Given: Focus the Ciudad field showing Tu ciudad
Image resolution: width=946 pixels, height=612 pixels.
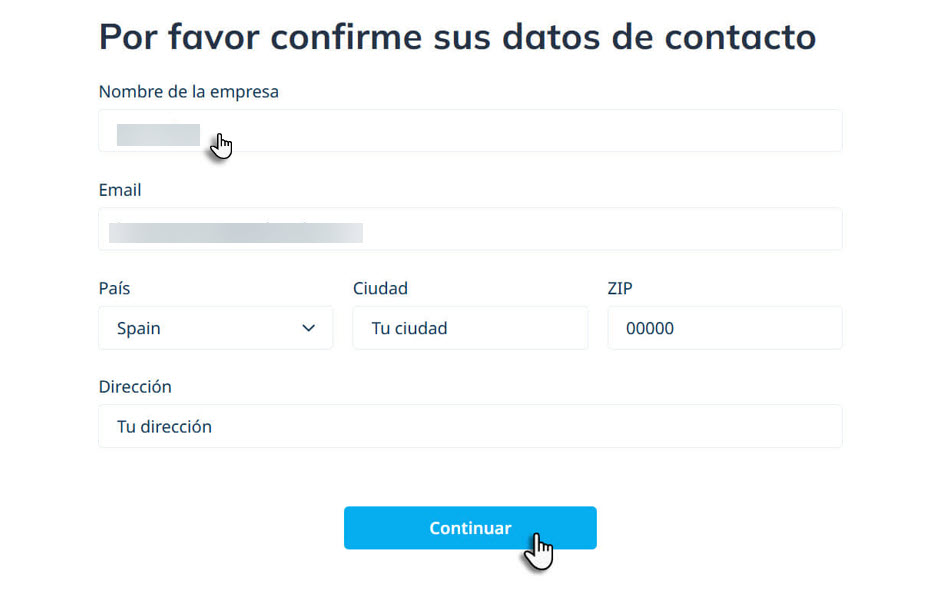Looking at the screenshot, I should click(470, 328).
